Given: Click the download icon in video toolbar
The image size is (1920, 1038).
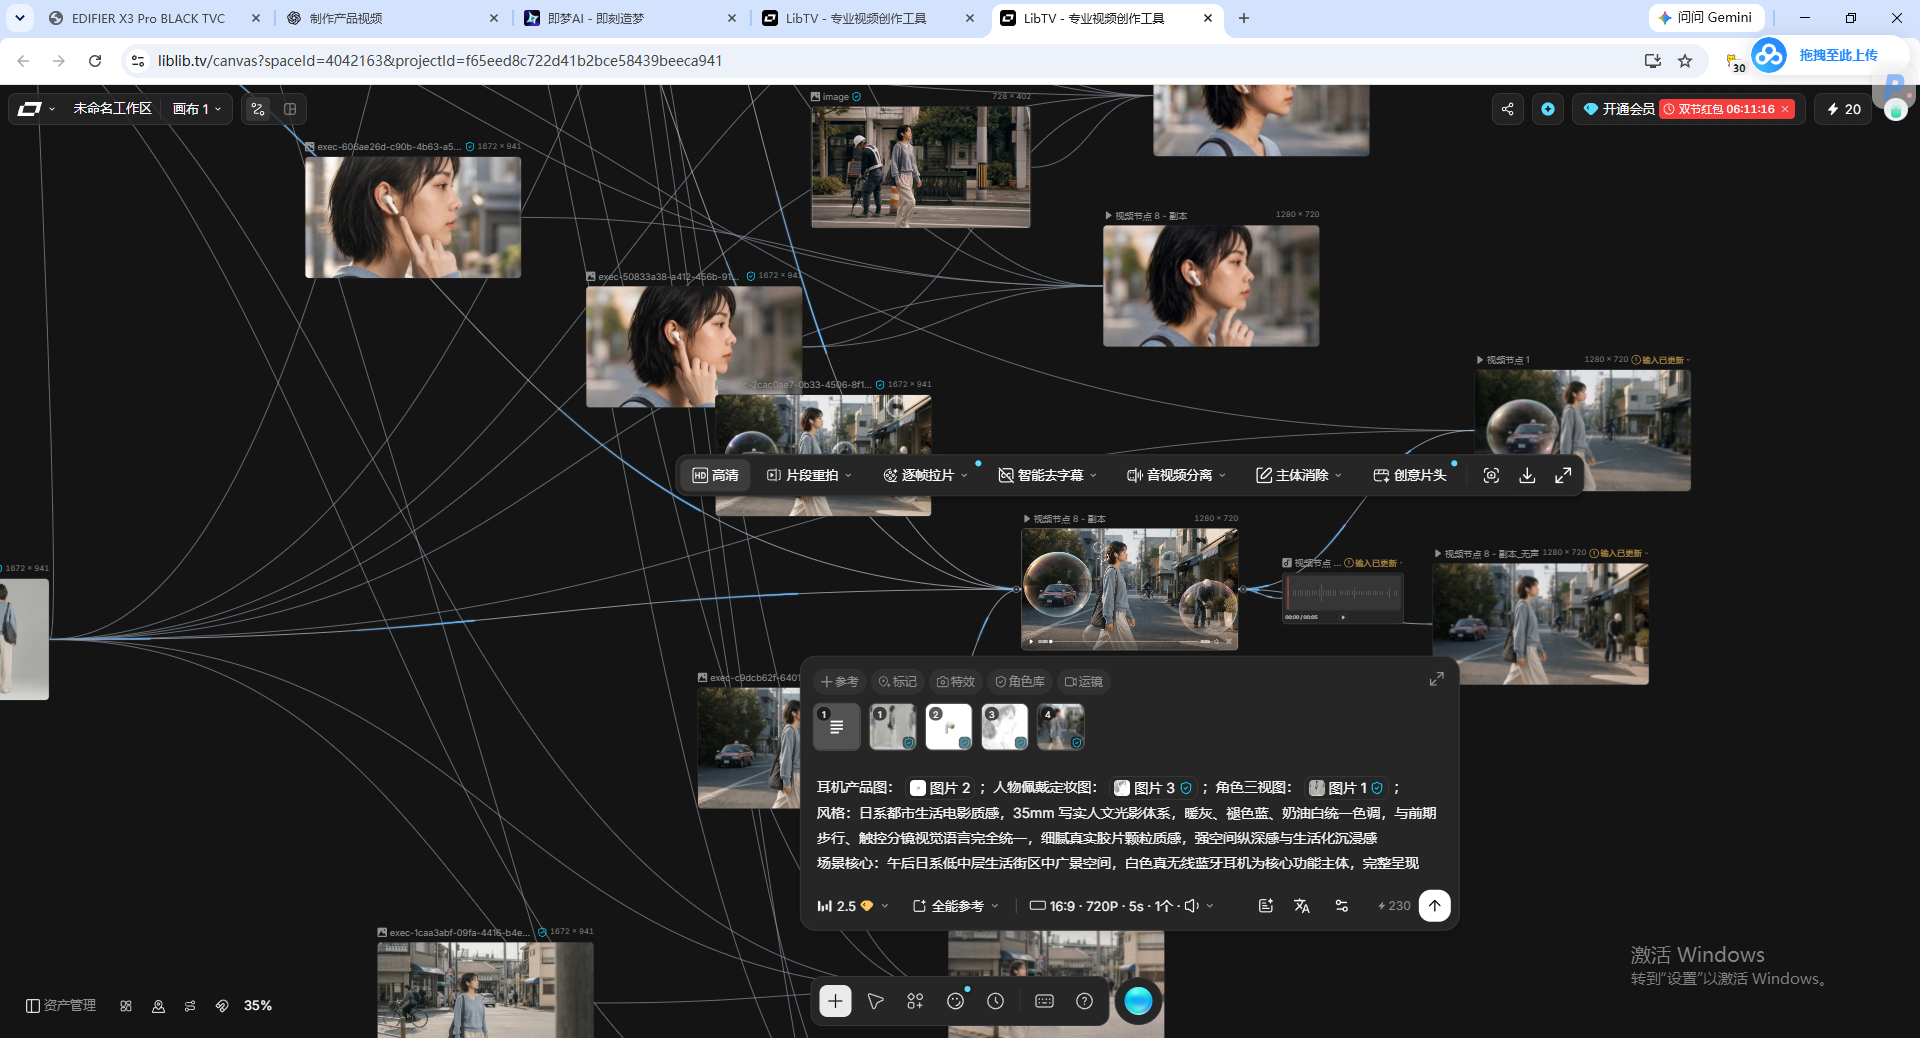Looking at the screenshot, I should coord(1527,475).
